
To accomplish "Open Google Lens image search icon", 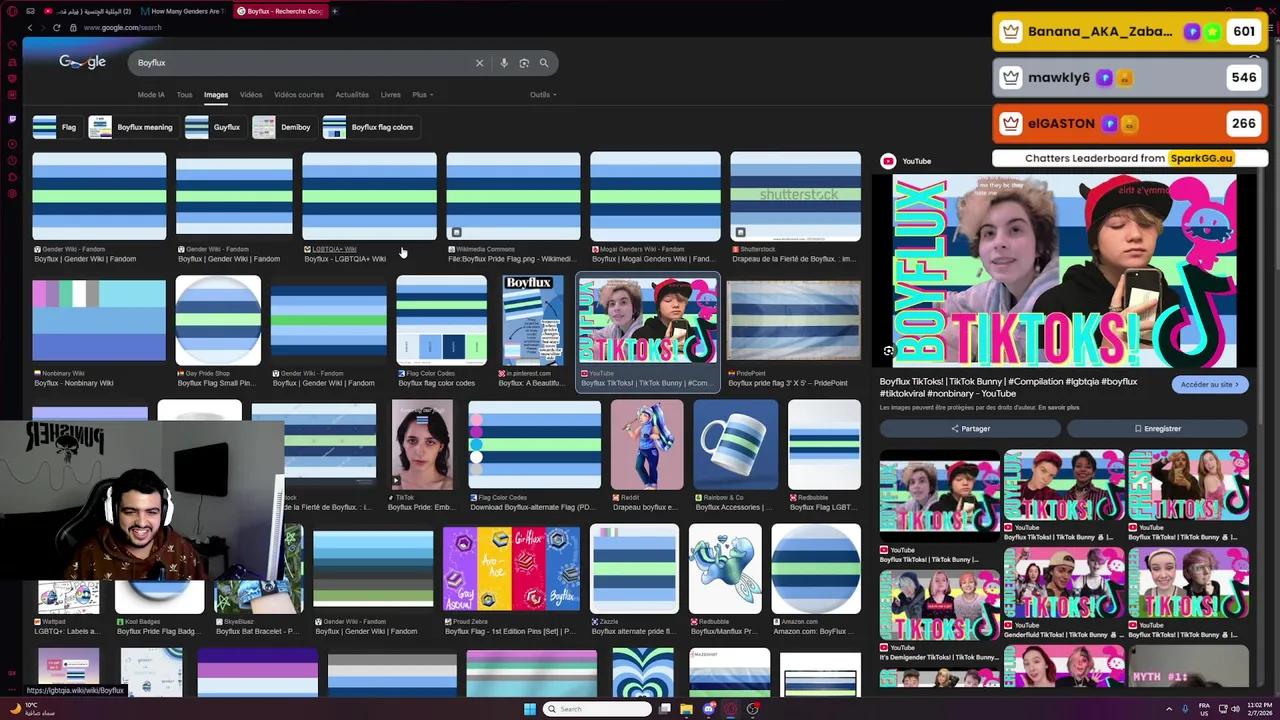I will (x=524, y=63).
